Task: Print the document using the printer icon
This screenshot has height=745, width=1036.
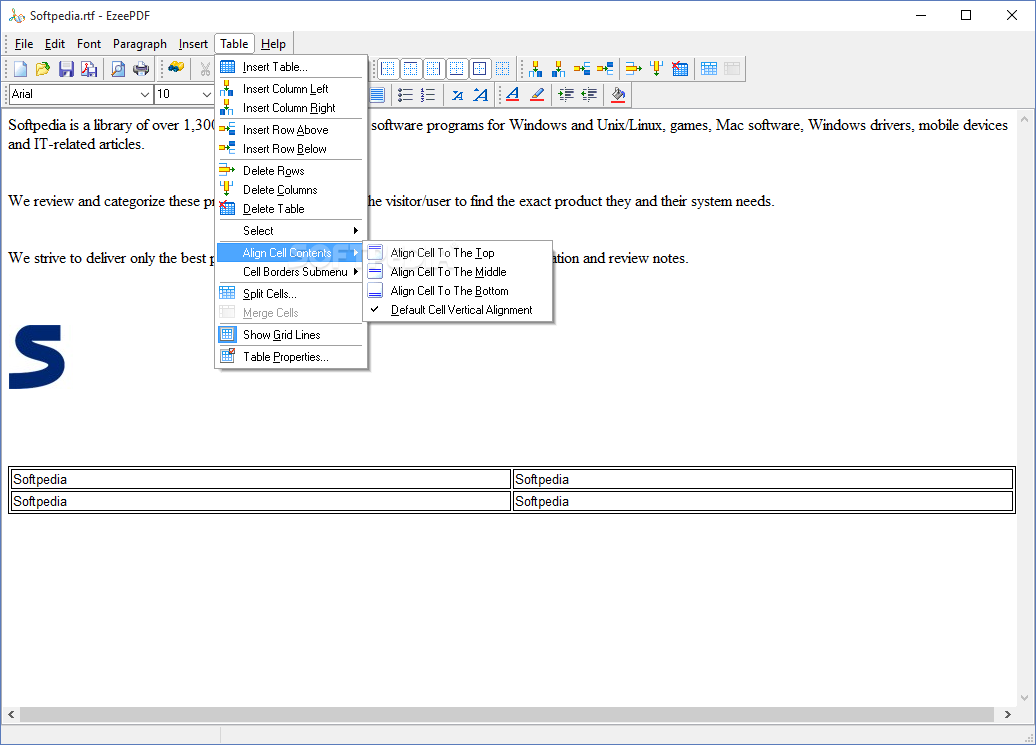Action: [141, 69]
